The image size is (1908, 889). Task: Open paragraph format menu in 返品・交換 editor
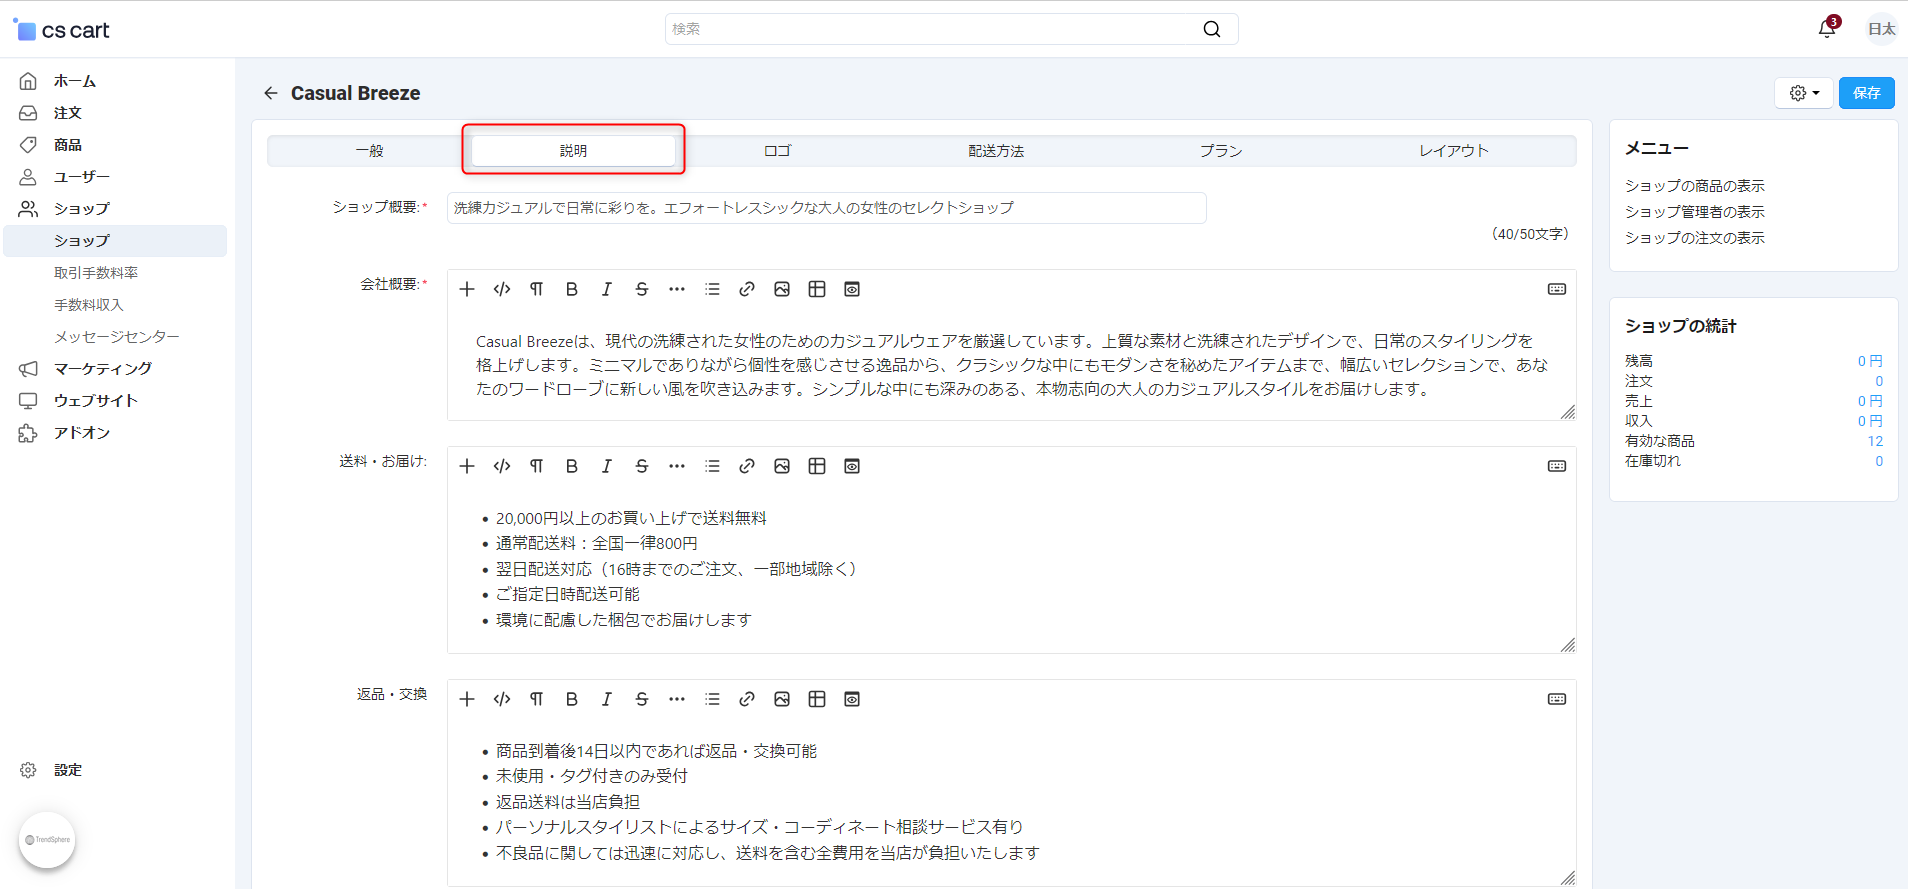coord(536,699)
